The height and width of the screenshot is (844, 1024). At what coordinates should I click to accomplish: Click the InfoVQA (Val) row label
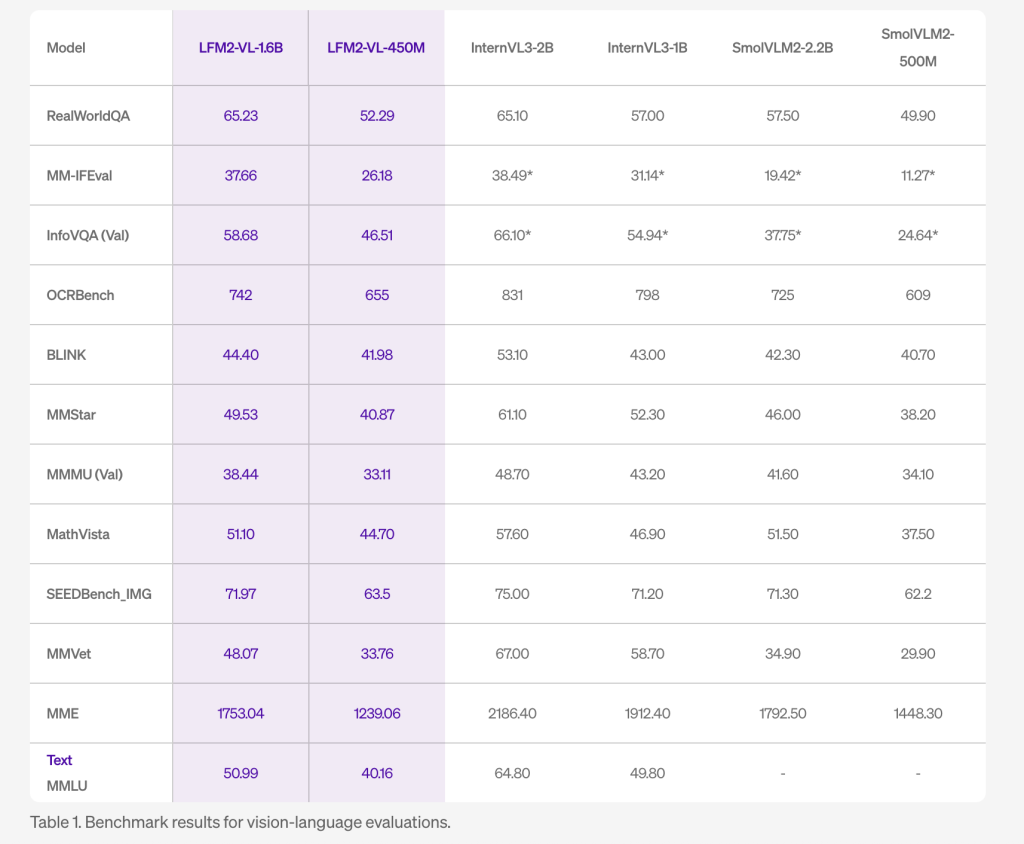(x=88, y=235)
